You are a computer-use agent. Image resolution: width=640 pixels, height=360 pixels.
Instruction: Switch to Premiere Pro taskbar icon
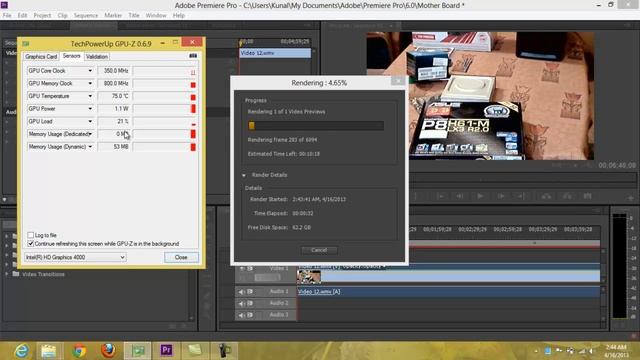[166, 351]
